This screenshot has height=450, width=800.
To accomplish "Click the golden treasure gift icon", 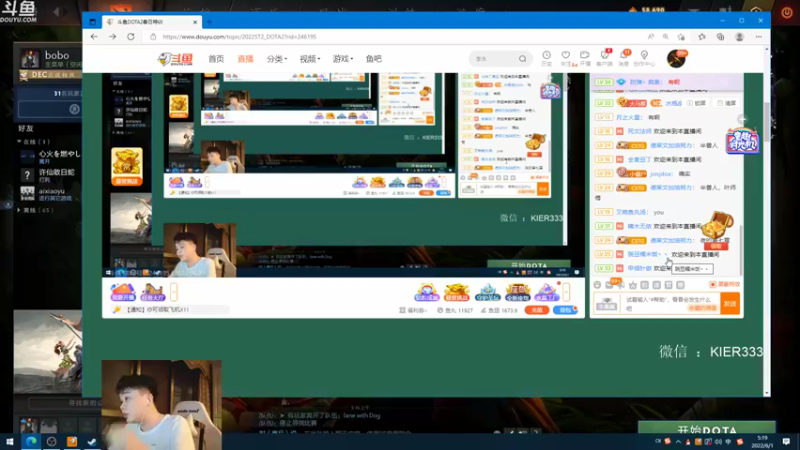I will coord(457,292).
